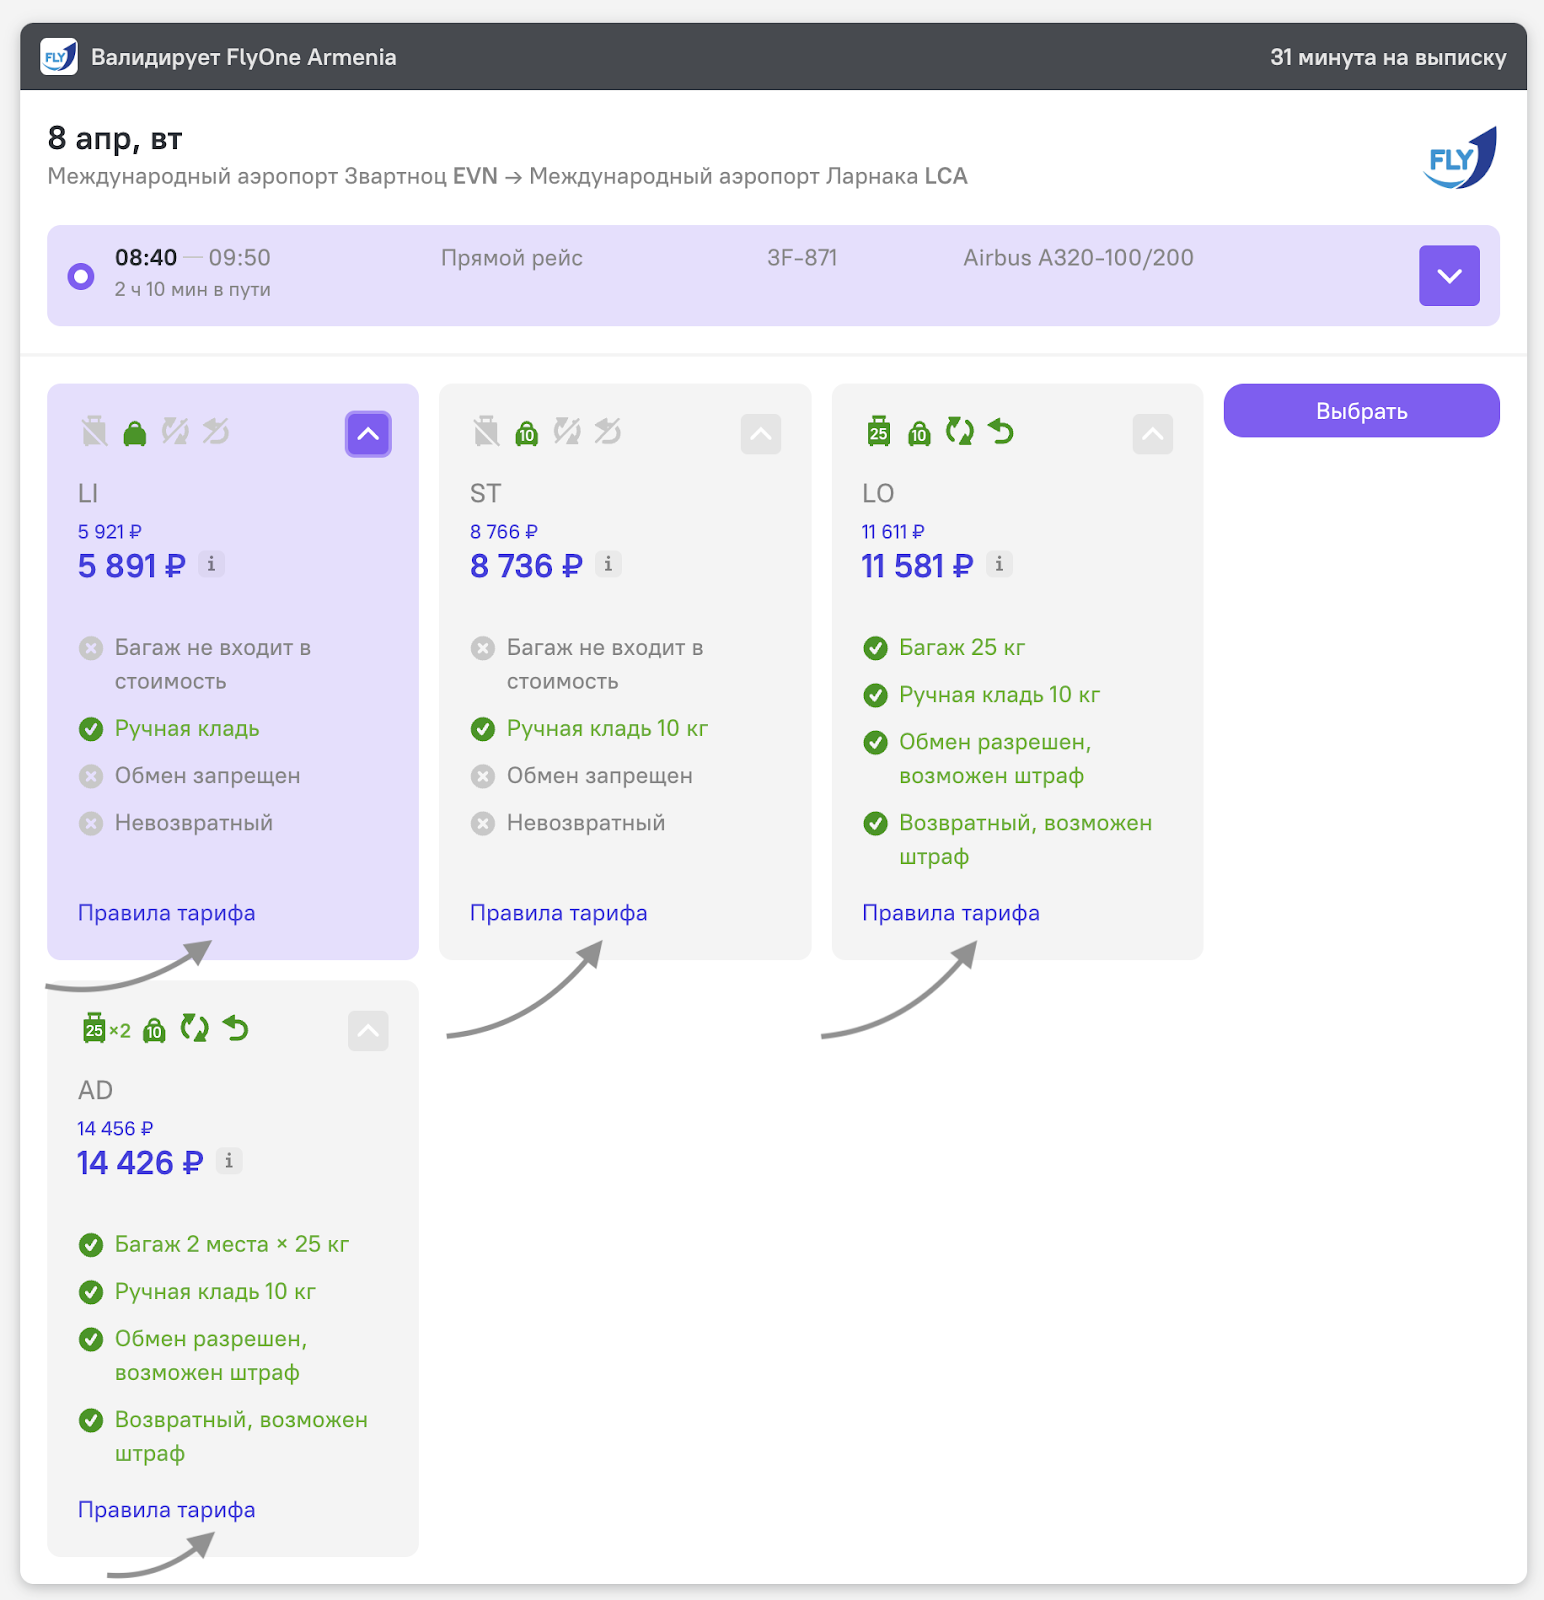Click the 2 ч 10 мин в пути duration
Image resolution: width=1544 pixels, height=1600 pixels.
click(192, 289)
